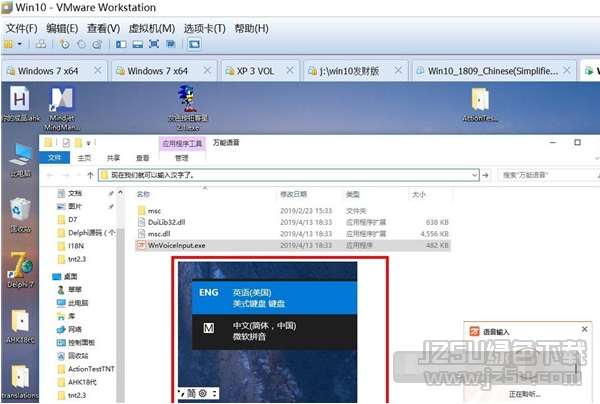Screen dimensions: 600x404
Task: Click the address bar go arrow button
Action: click(x=486, y=175)
